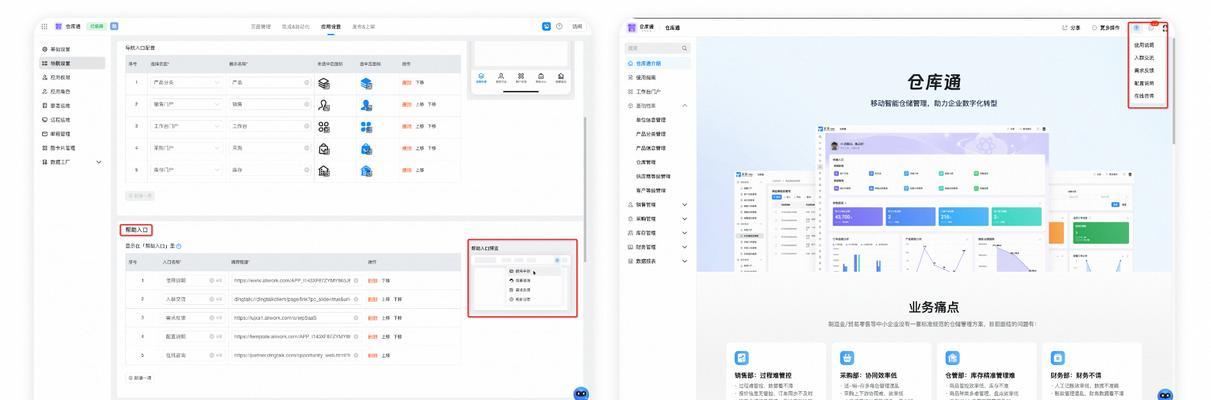1211x400 pixels.
Task: Click 访问 button in settings header
Action: (x=577, y=26)
